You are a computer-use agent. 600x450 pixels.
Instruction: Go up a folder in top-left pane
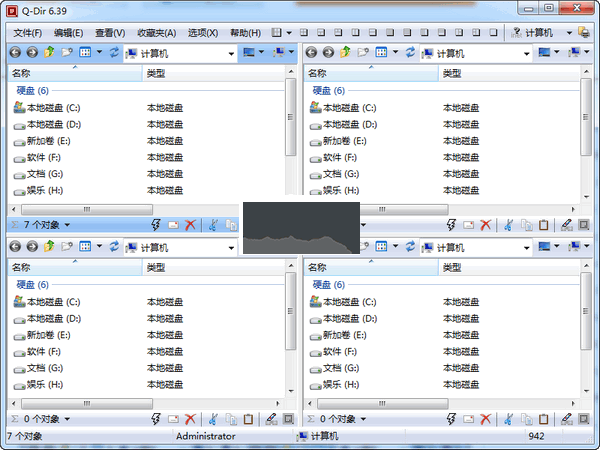point(49,52)
